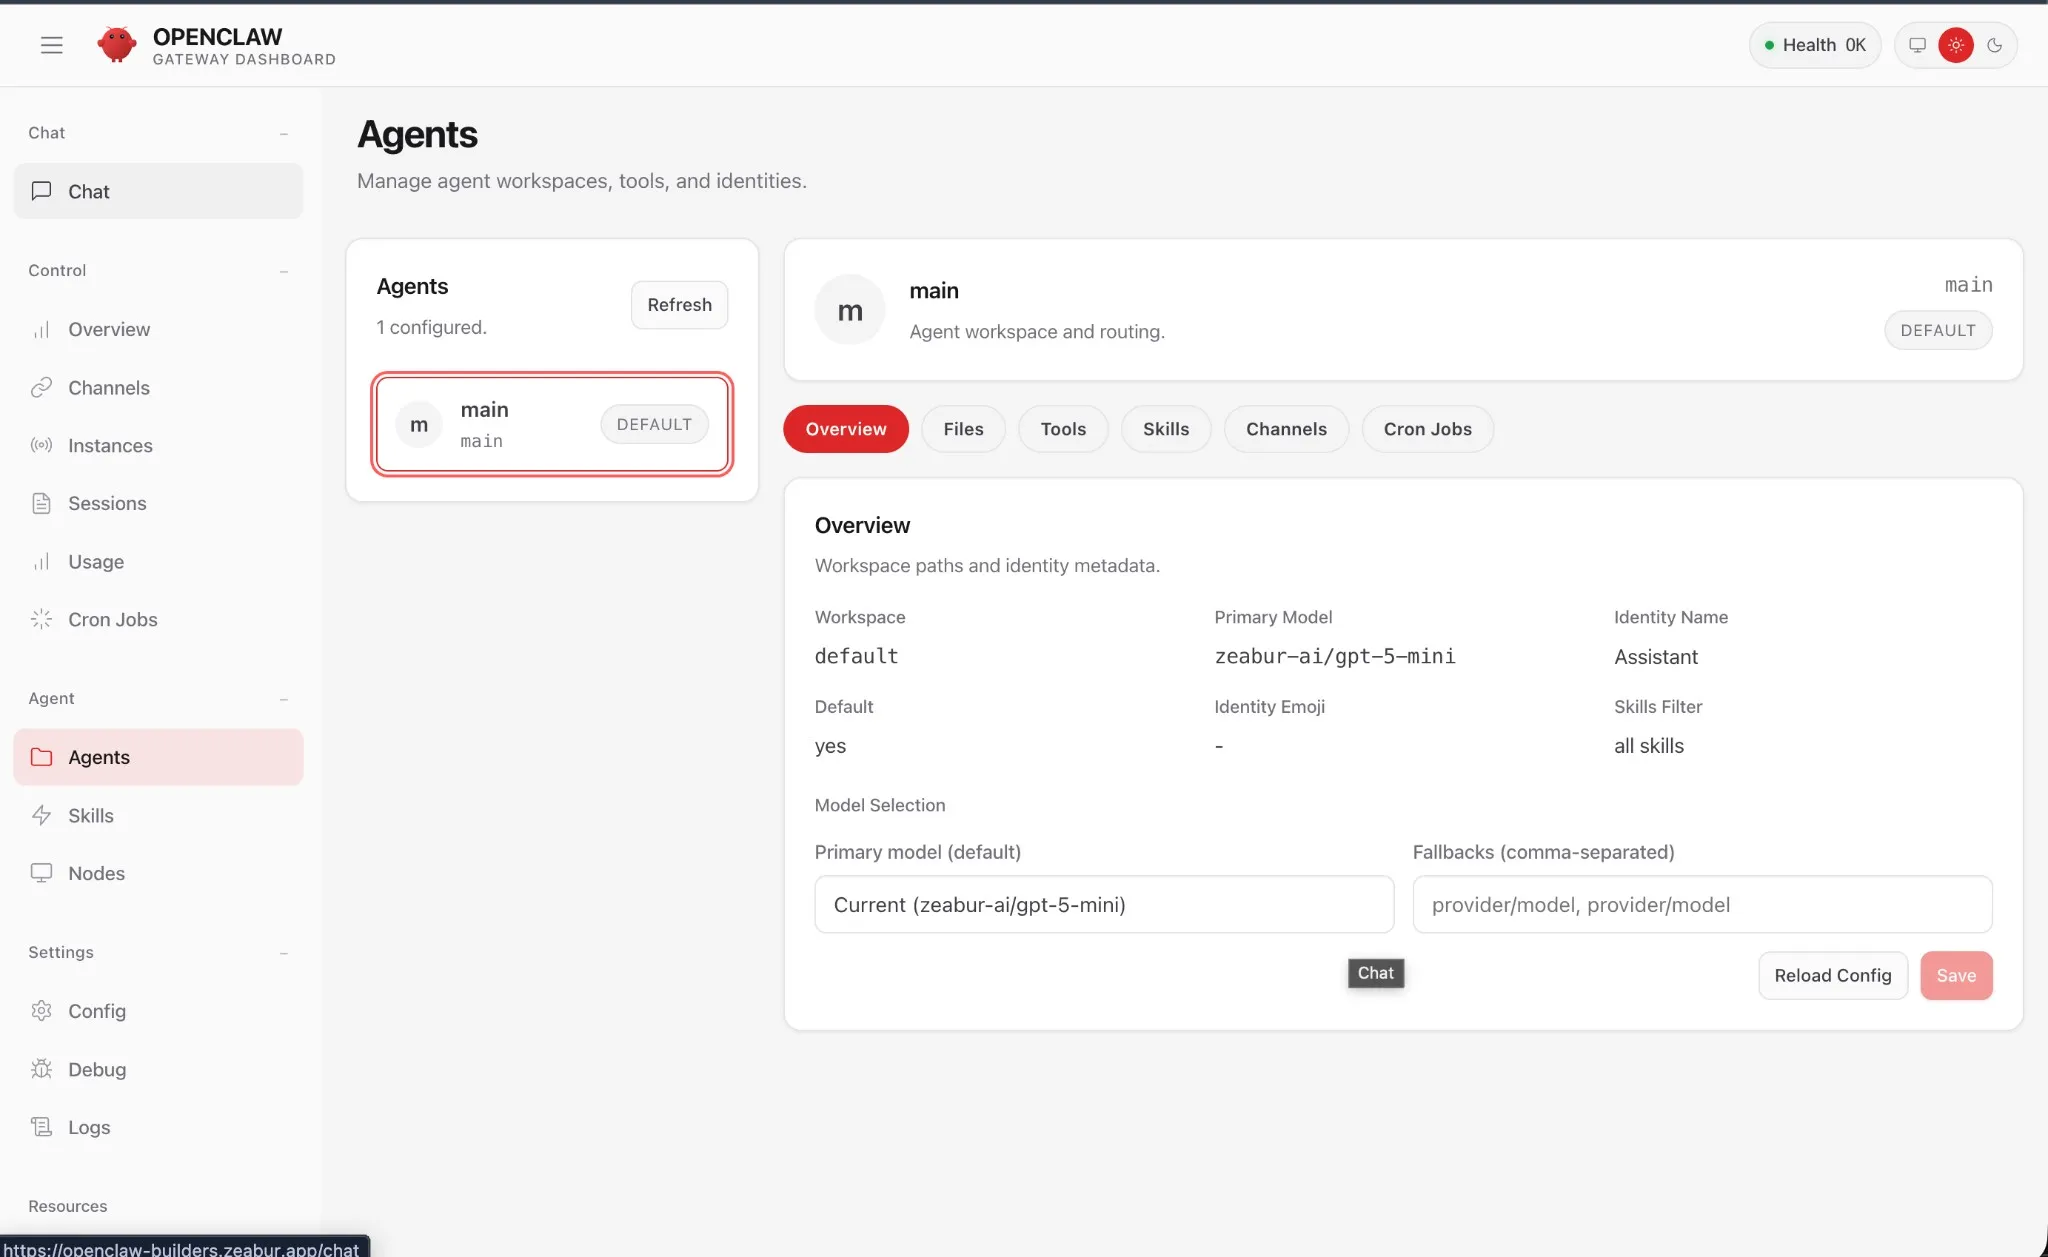Open the Overview sidebar item
This screenshot has height=1257, width=2048.
click(158, 329)
